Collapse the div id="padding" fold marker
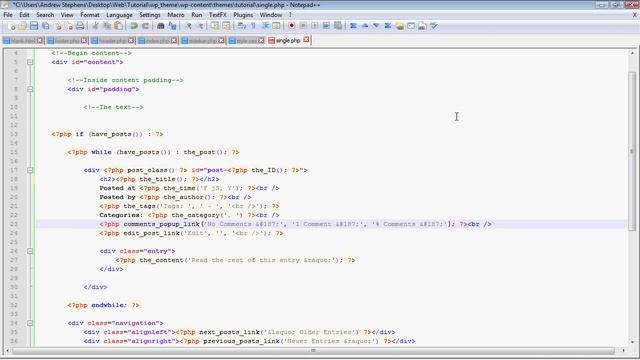640x360 pixels. point(30,89)
